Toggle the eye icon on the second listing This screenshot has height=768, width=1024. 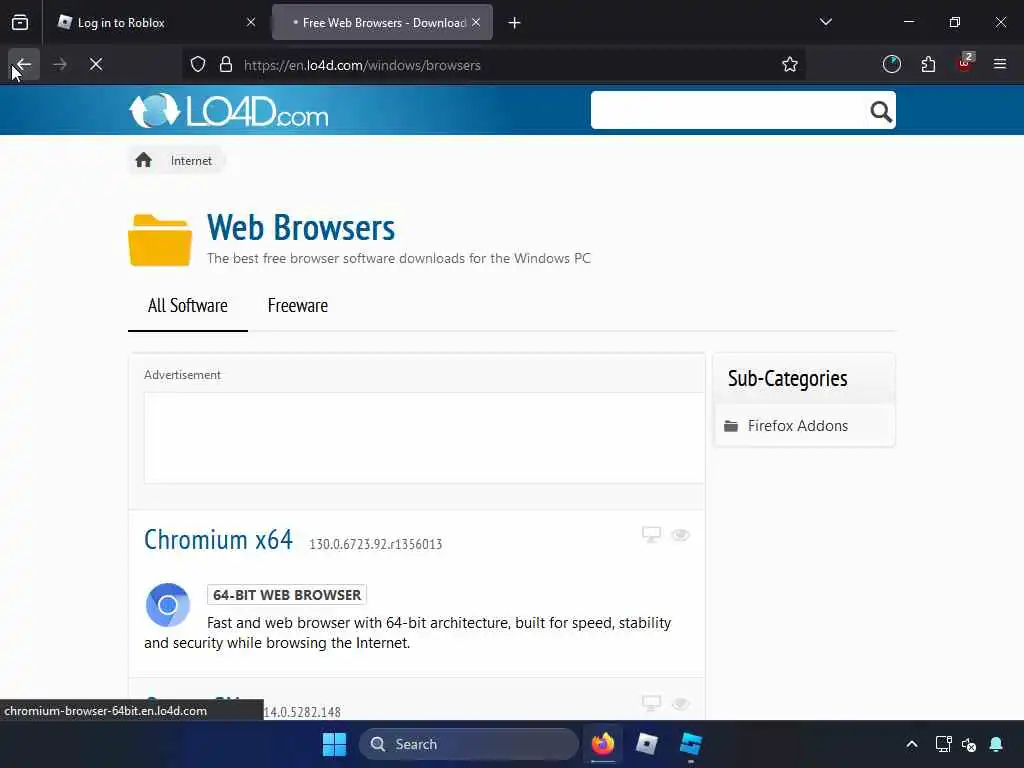pyautogui.click(x=680, y=703)
